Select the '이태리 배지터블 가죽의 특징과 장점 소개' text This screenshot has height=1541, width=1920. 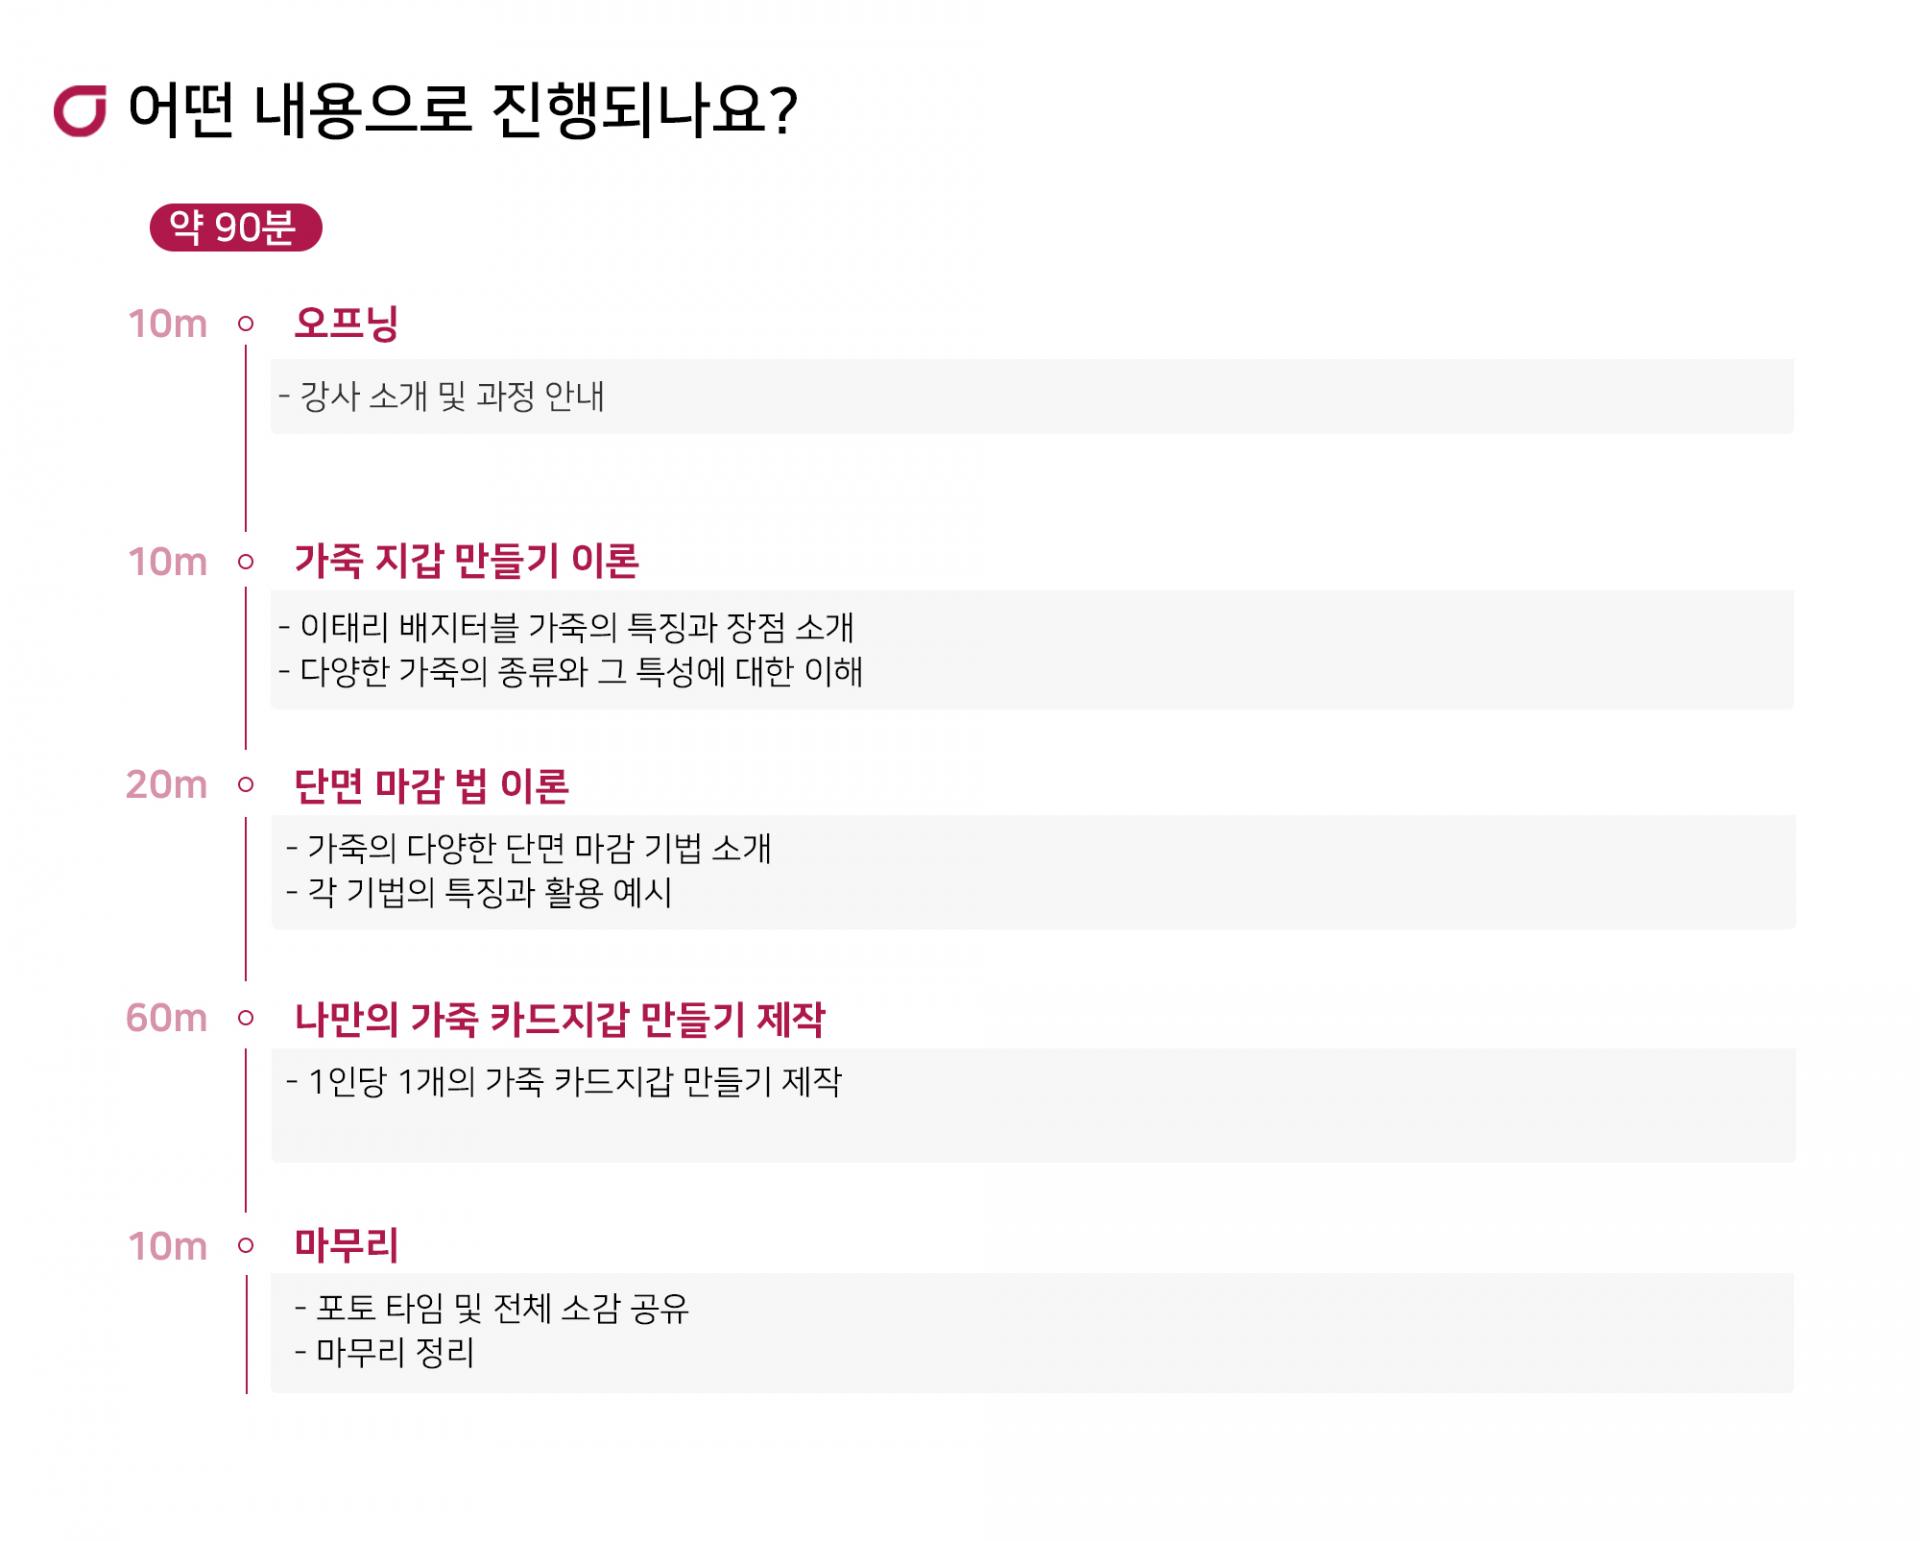[567, 628]
